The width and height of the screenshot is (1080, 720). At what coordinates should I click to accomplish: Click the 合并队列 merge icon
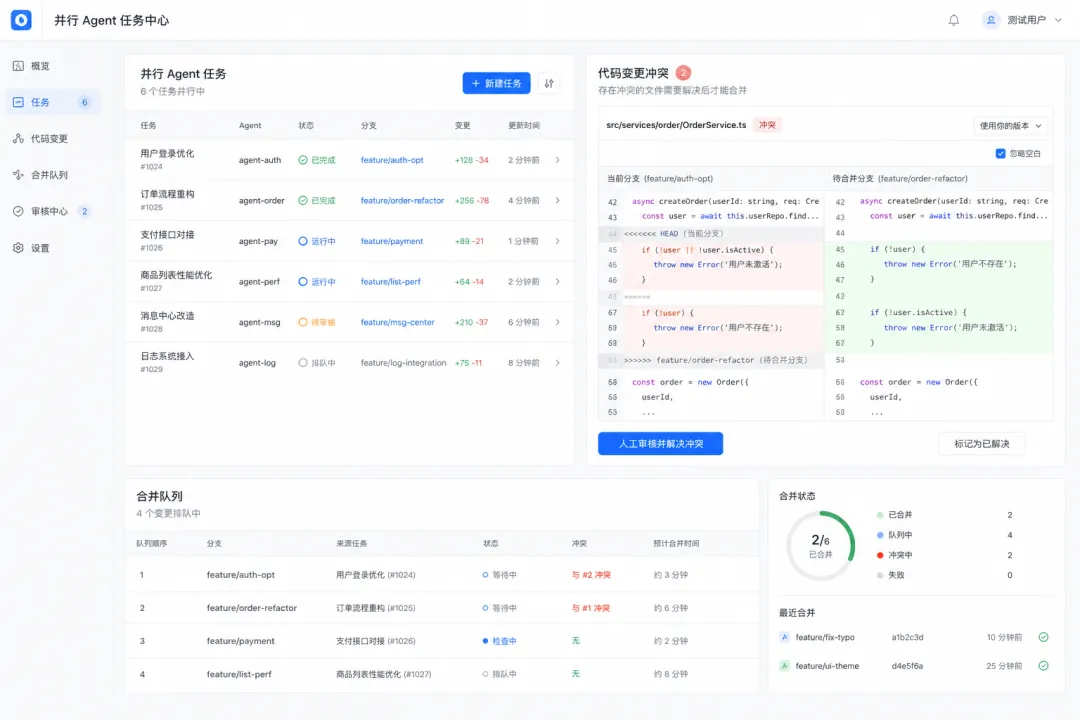pyautogui.click(x=19, y=175)
